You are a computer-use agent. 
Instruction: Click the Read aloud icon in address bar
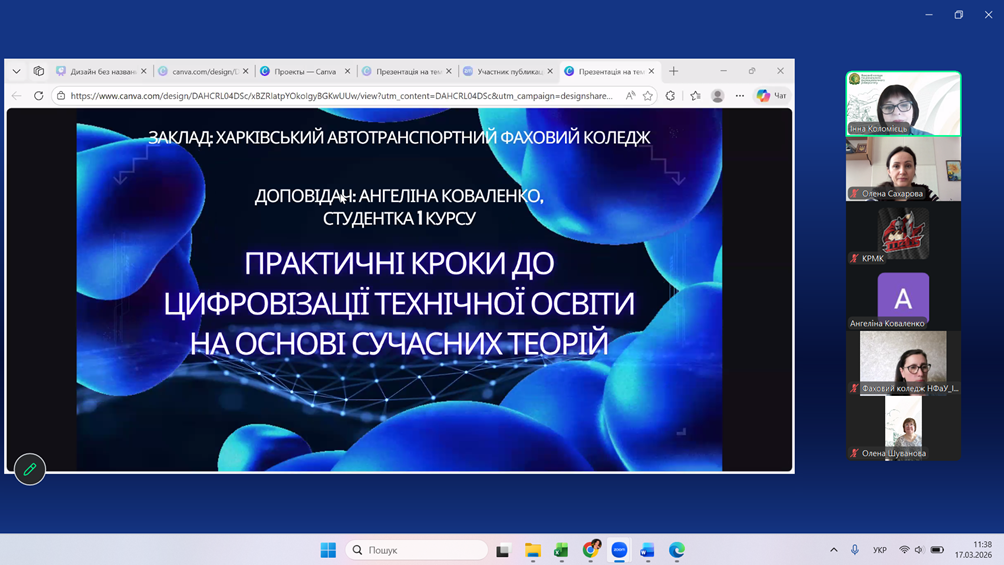point(630,96)
